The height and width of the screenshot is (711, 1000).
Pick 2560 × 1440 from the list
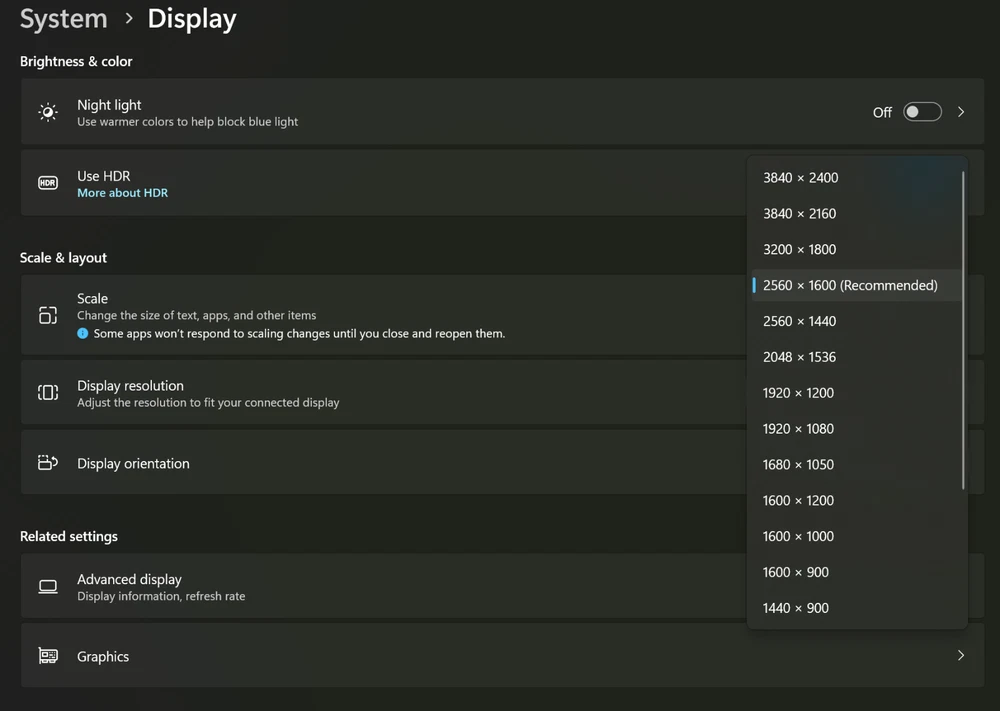click(799, 321)
